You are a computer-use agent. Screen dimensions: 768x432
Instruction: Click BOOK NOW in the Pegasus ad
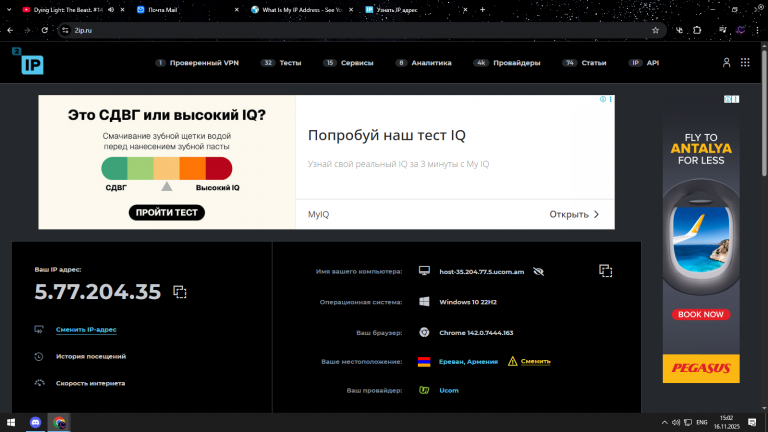(x=701, y=314)
